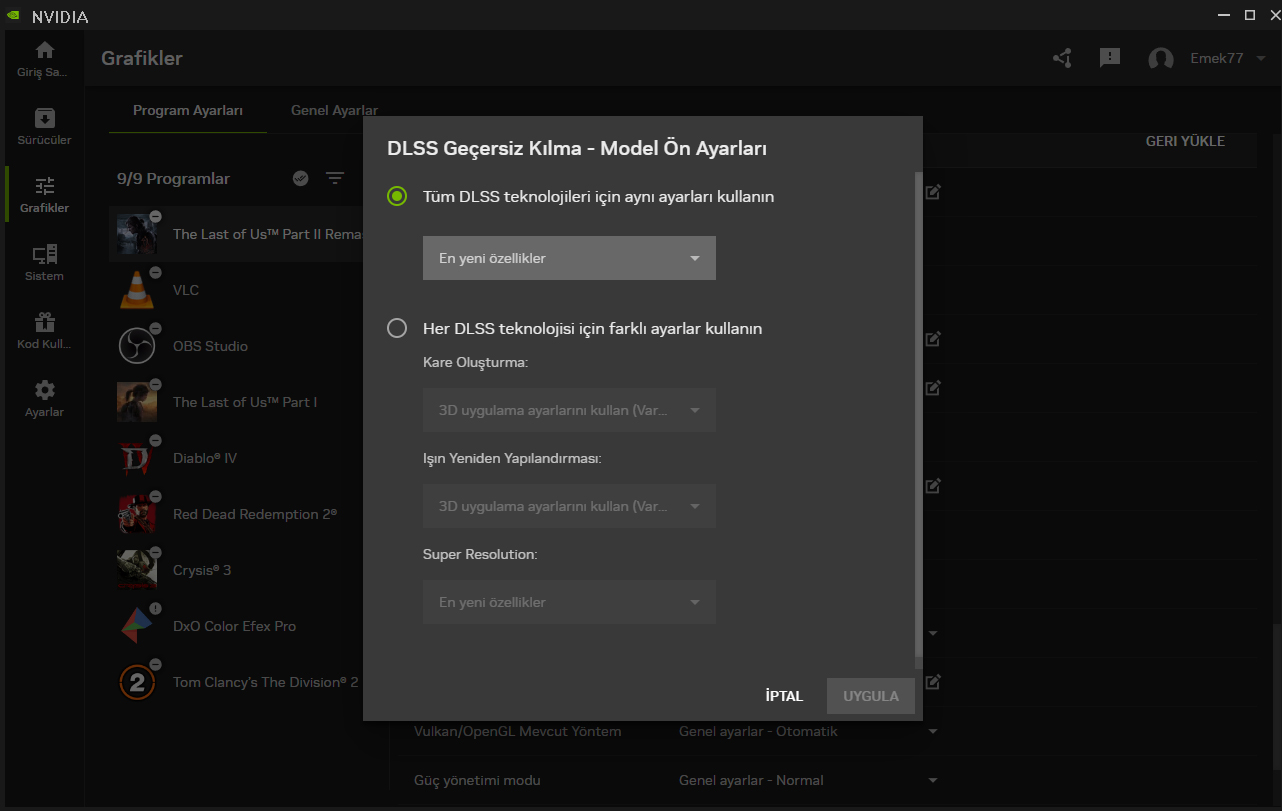
Task: Click the share icon in header
Action: 1062,58
